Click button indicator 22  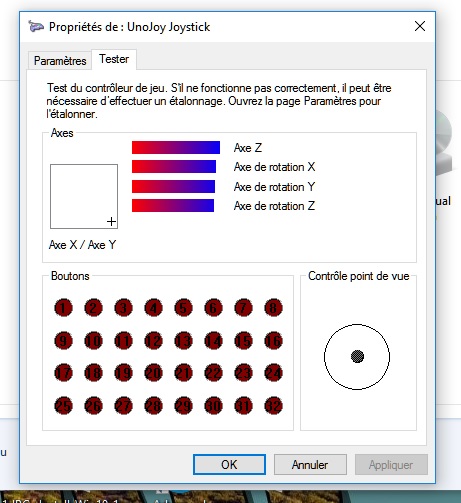[213, 373]
